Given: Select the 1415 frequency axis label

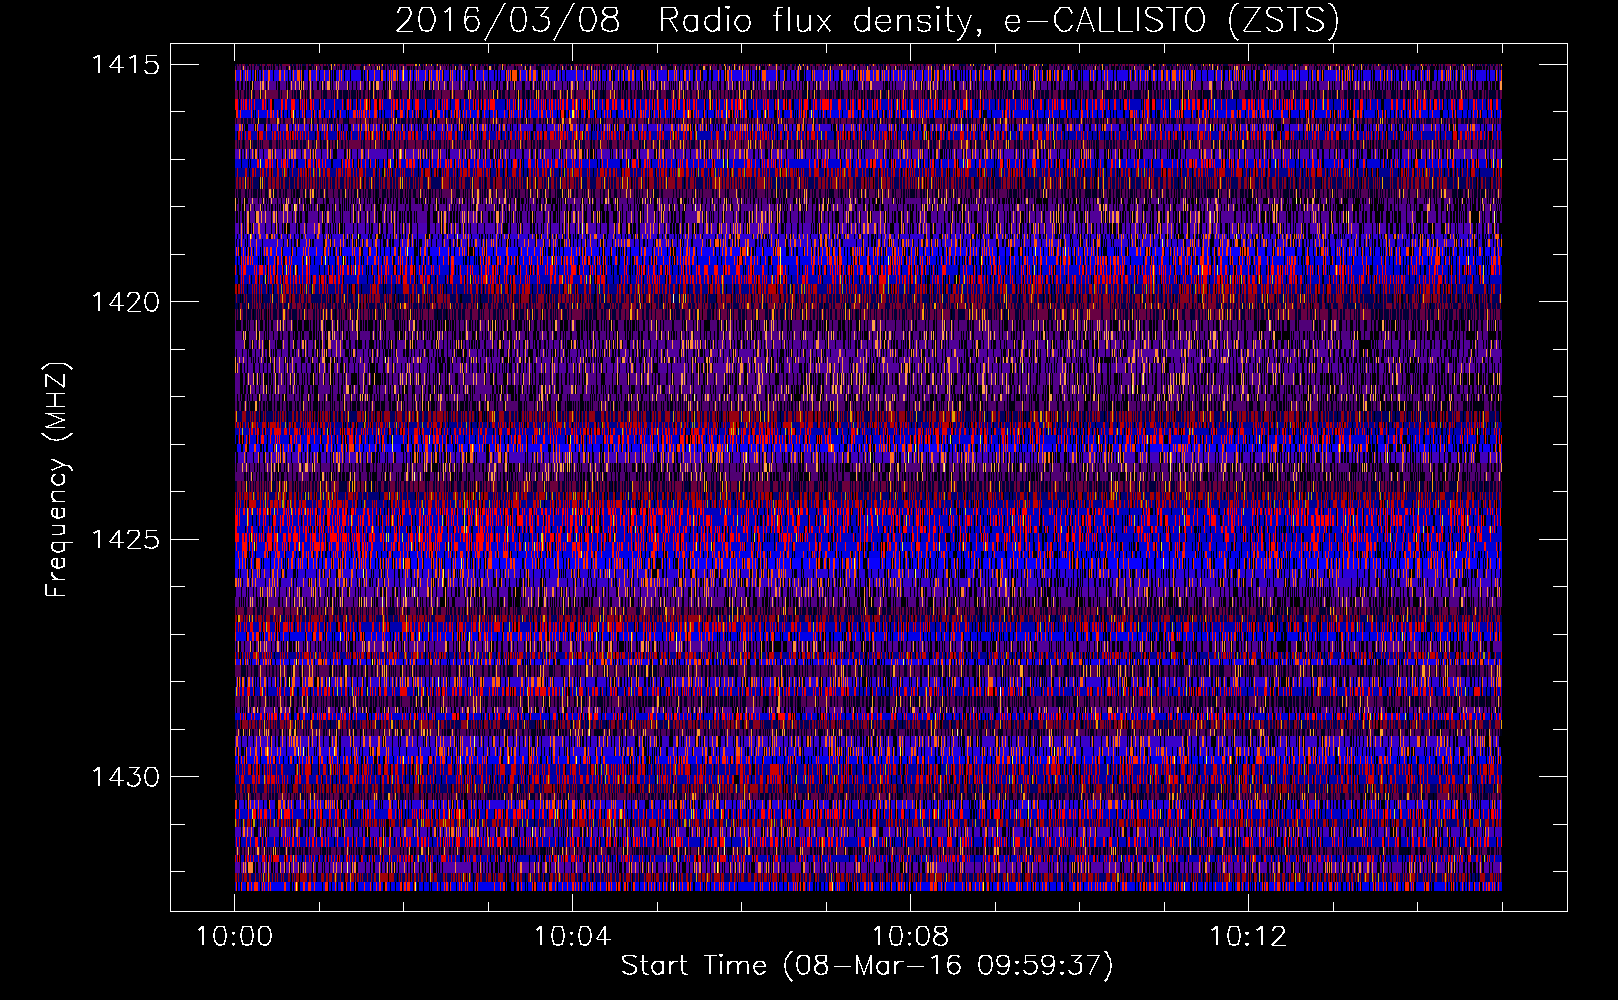Looking at the screenshot, I should point(125,65).
